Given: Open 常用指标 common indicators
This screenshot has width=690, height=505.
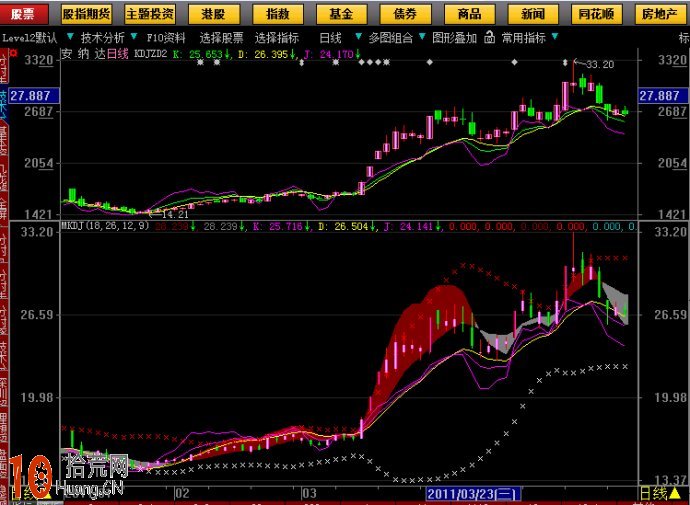Looking at the screenshot, I should point(524,38).
